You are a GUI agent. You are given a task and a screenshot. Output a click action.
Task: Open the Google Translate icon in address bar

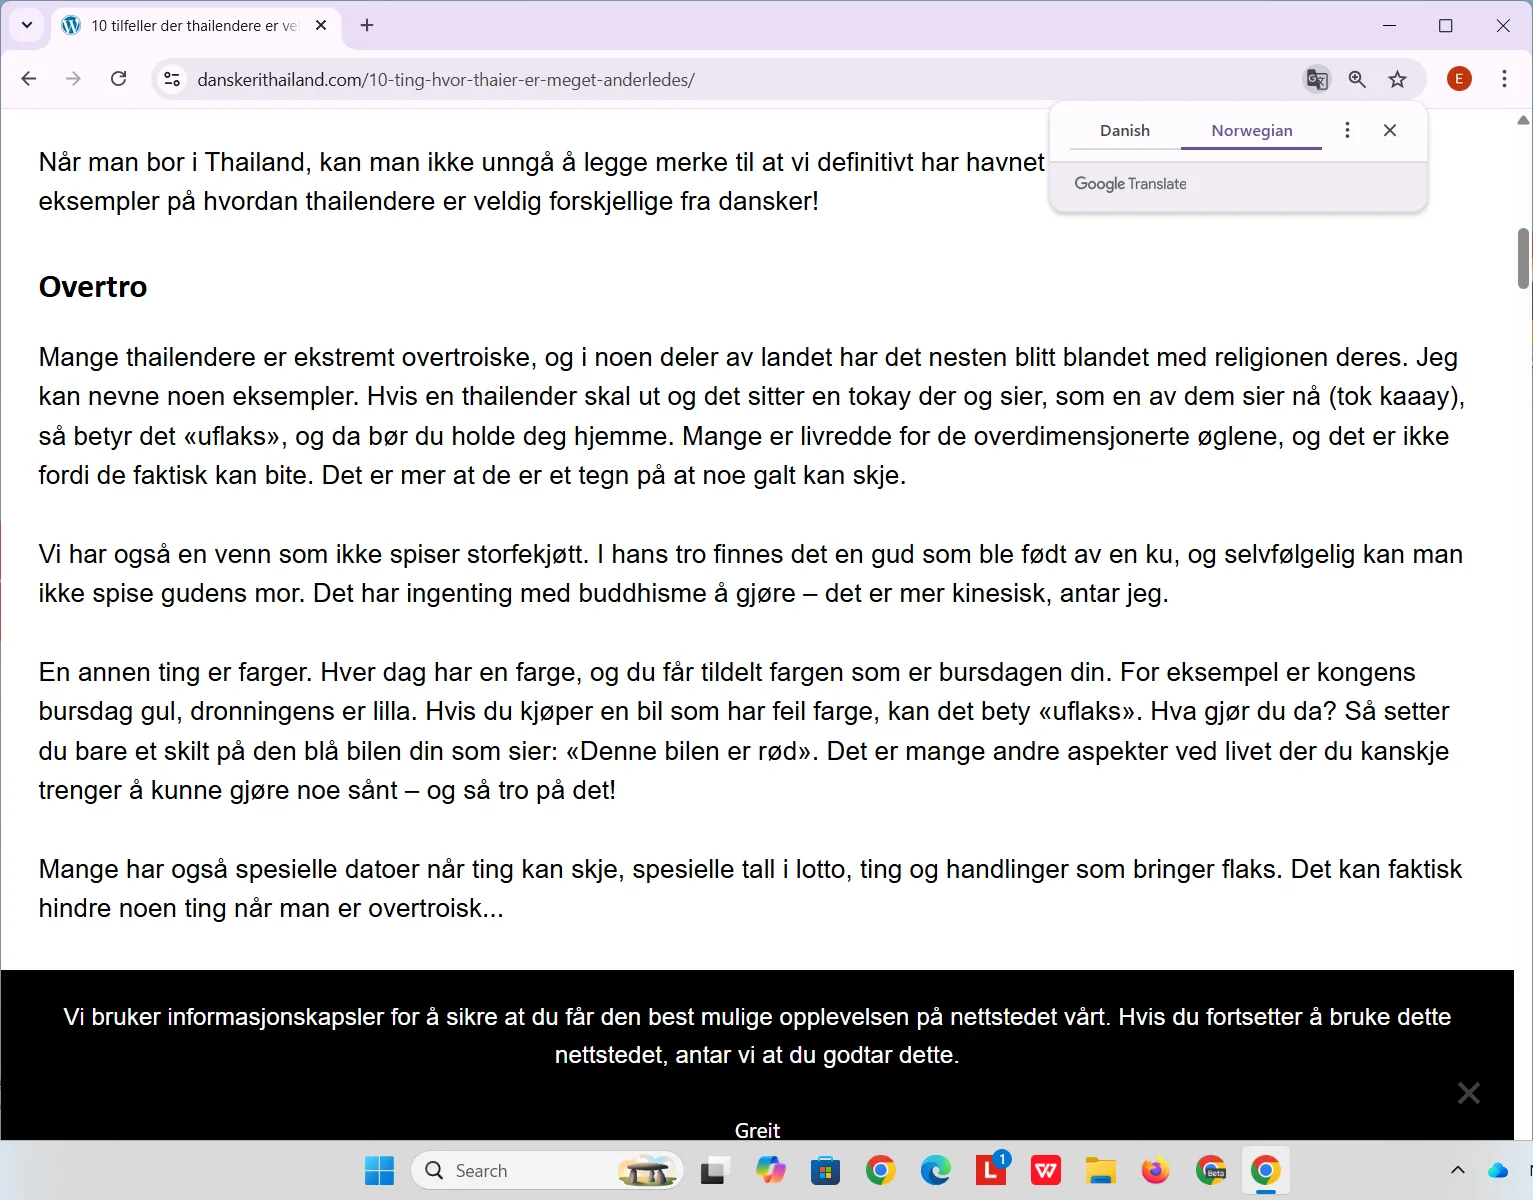pos(1316,79)
